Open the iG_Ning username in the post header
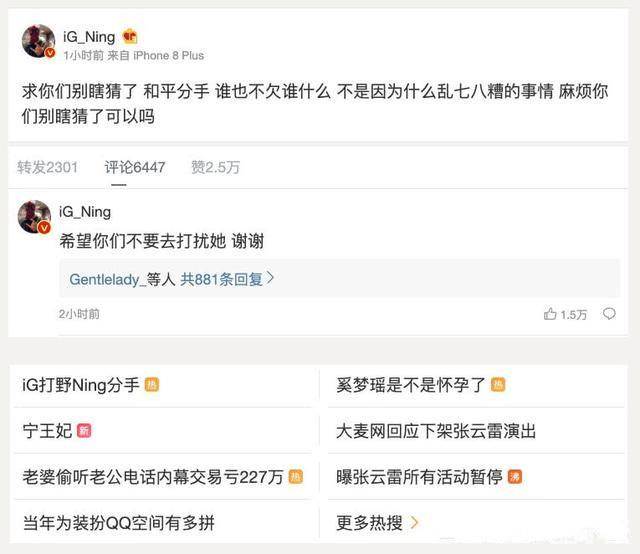The width and height of the screenshot is (640, 554). (88, 37)
